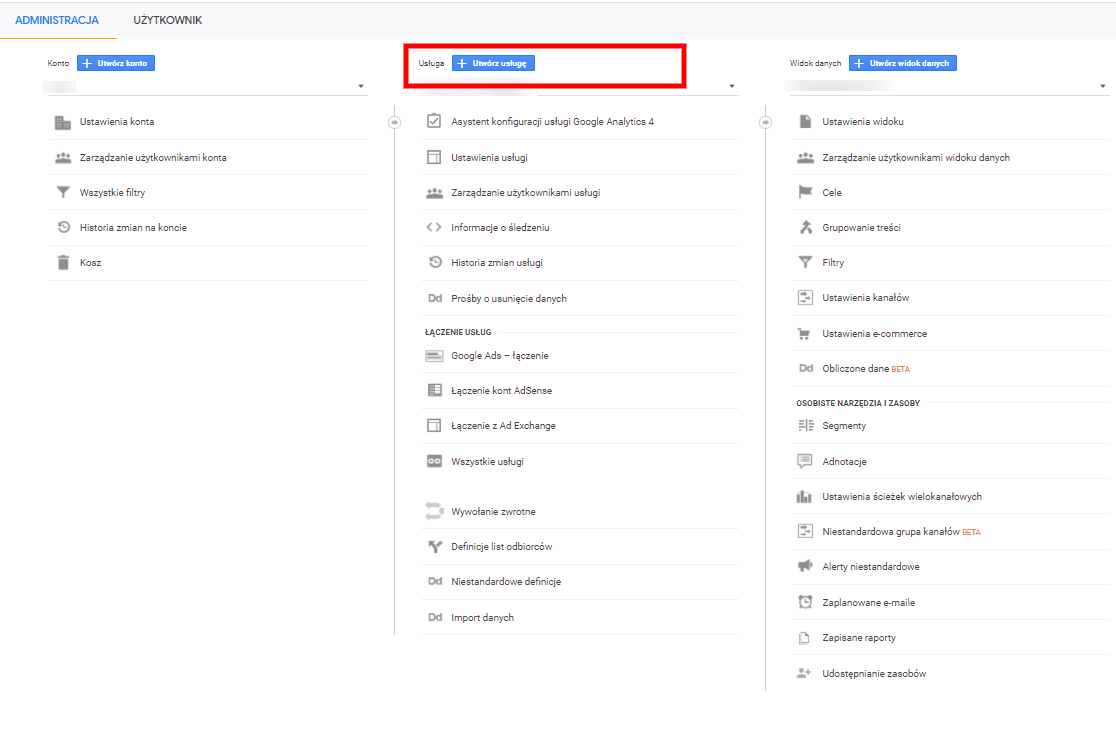Click the link icon beside Wszystkie usługi

(434, 461)
